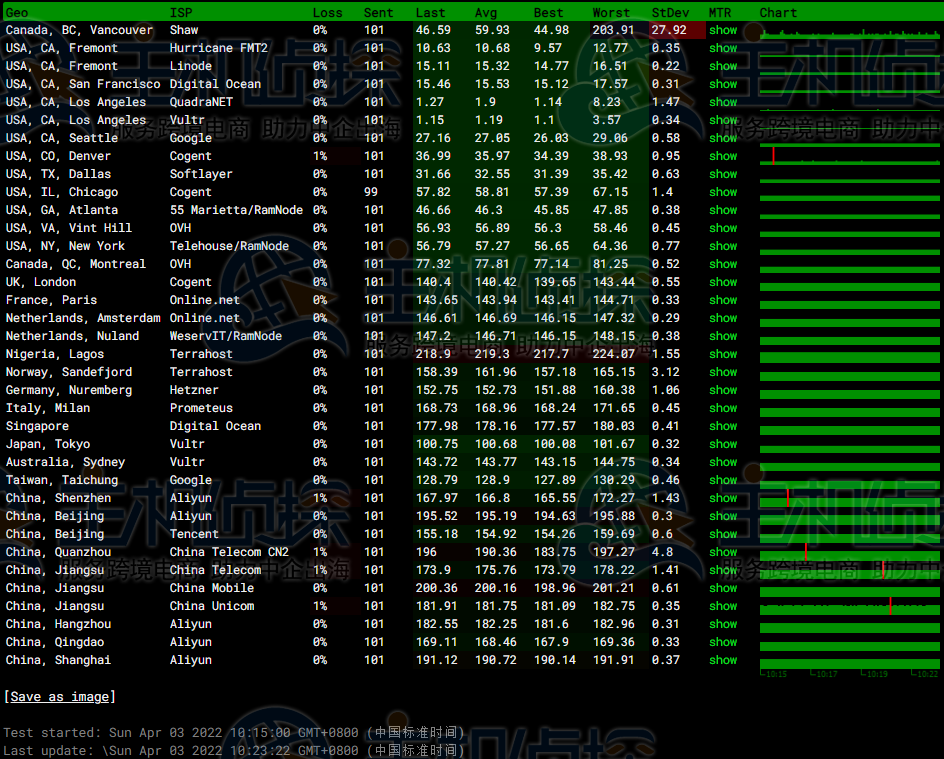Click 'show' for Shanghai Aliyun row
Viewport: 944px width, 759px height.
point(722,660)
